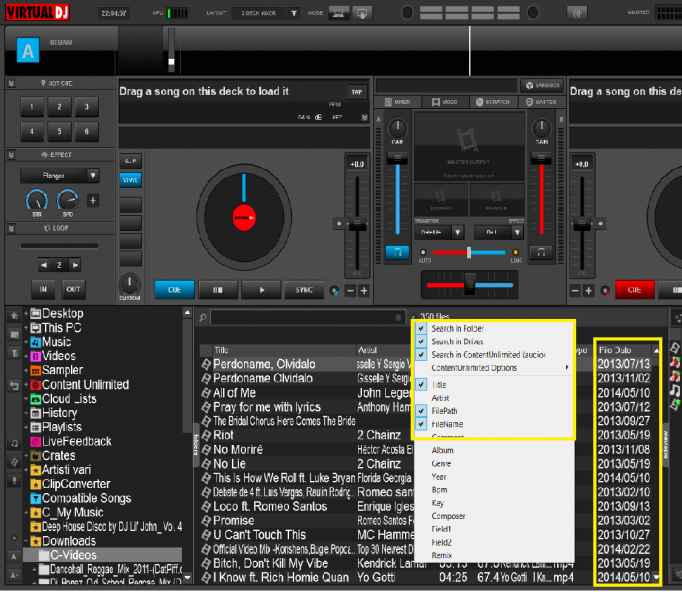The height and width of the screenshot is (600, 682).
Task: Select Album in search options menu
Action: pos(442,450)
